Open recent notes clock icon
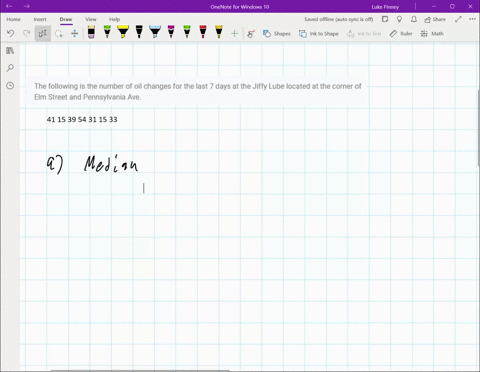Viewport: 480px width, 372px height. 10,86
